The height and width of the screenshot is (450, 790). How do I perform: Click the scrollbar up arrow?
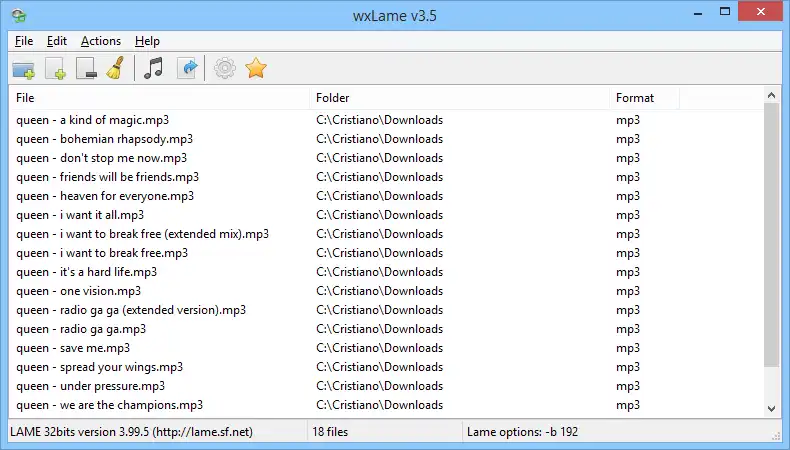click(771, 95)
